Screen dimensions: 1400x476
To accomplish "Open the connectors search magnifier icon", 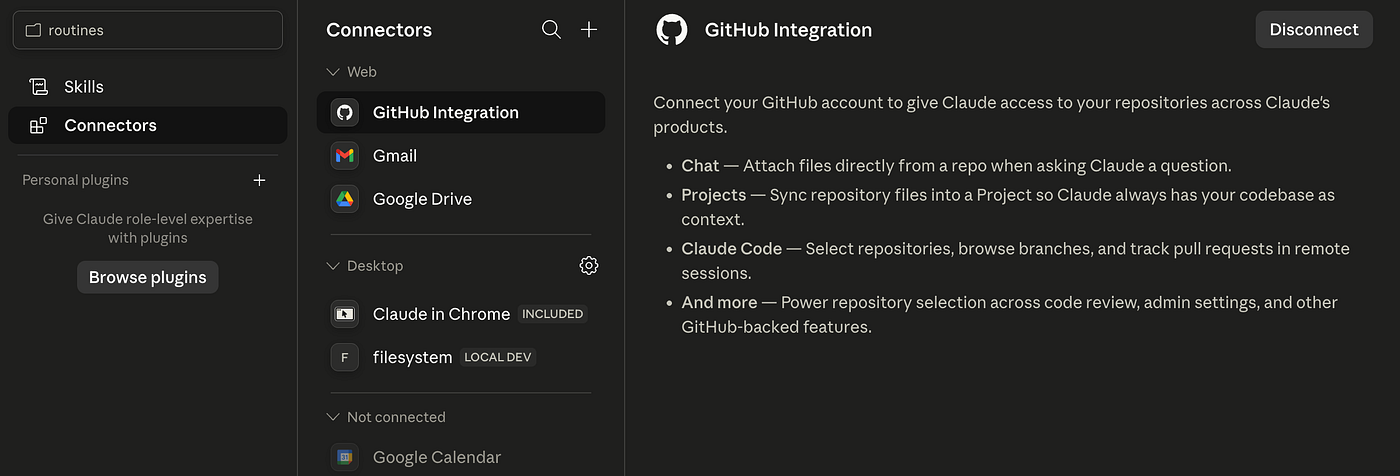I will [551, 30].
